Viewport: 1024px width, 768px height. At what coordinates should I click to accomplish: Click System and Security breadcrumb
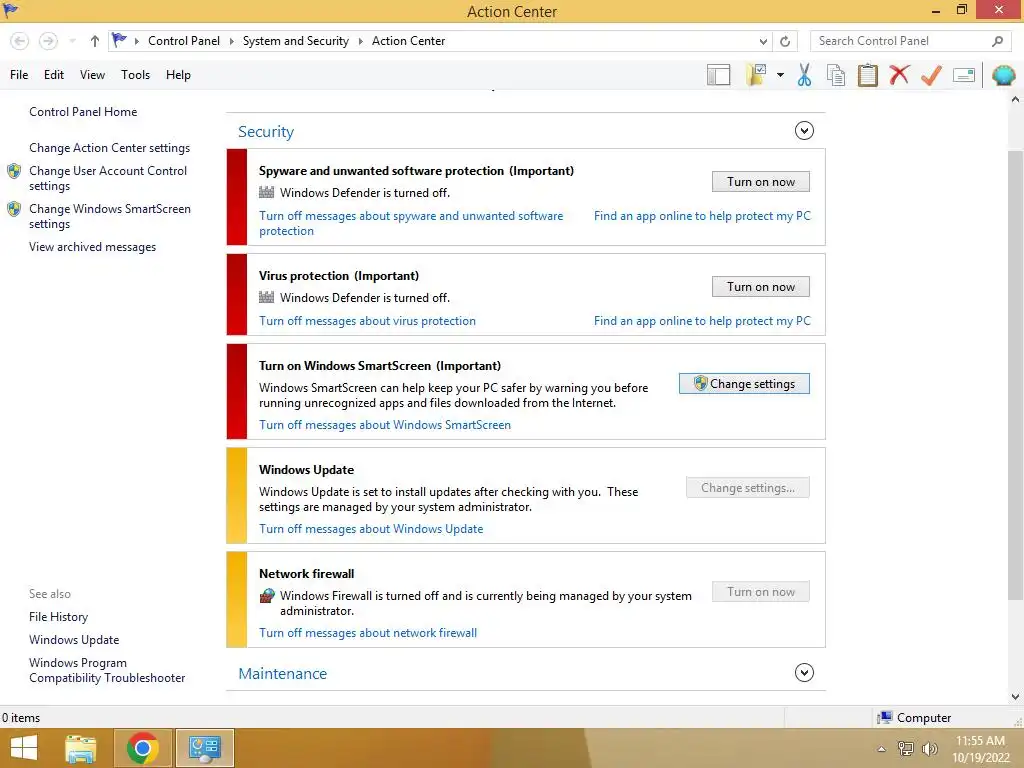click(x=296, y=41)
